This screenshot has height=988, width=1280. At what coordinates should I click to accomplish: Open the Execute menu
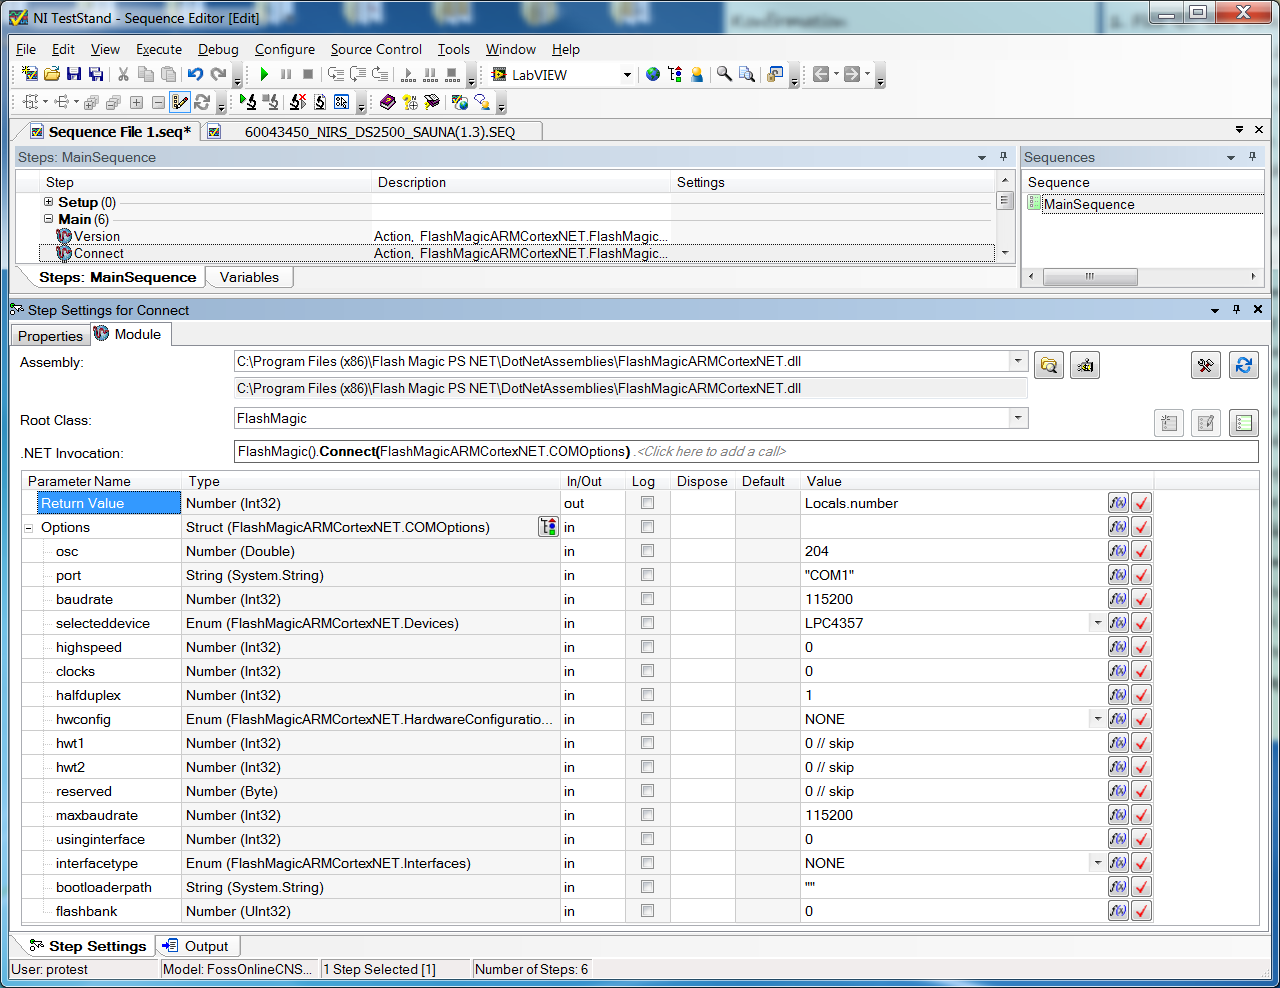coord(159,49)
